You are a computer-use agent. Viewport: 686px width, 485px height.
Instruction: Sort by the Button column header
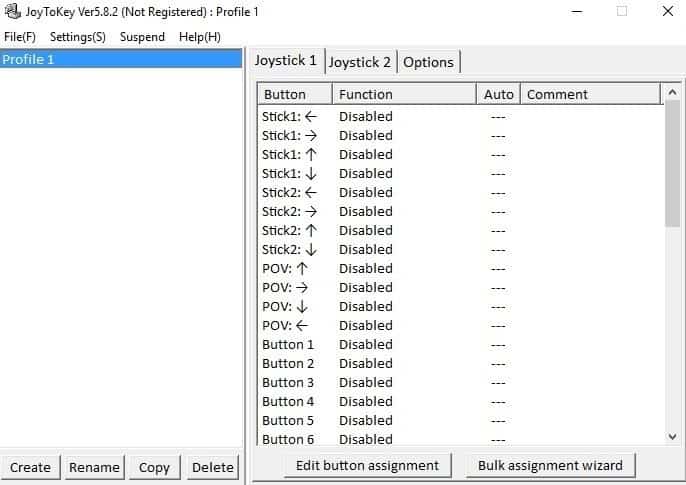(295, 94)
